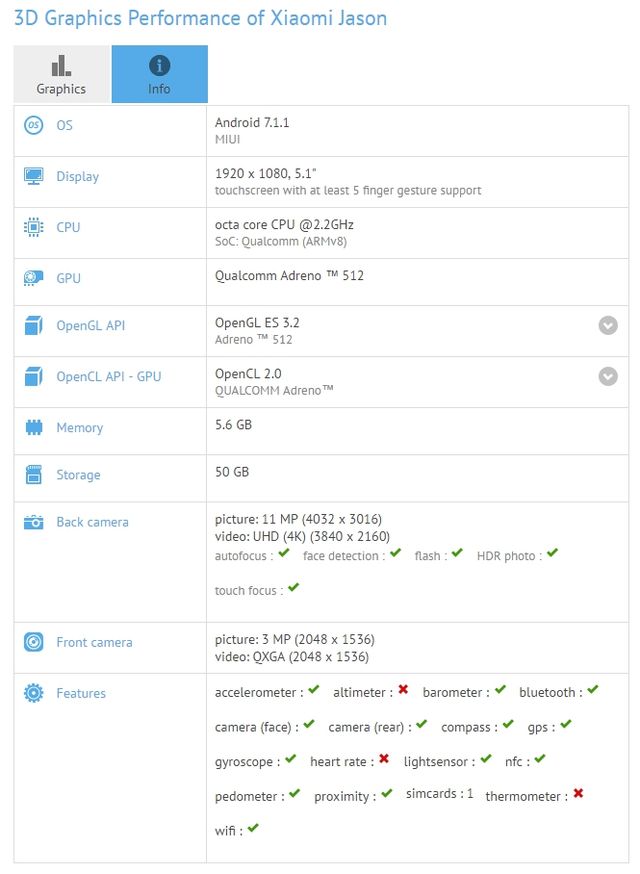Viewport: 640px width, 874px height.
Task: Toggle the wifi checkmark
Action: click(x=253, y=828)
